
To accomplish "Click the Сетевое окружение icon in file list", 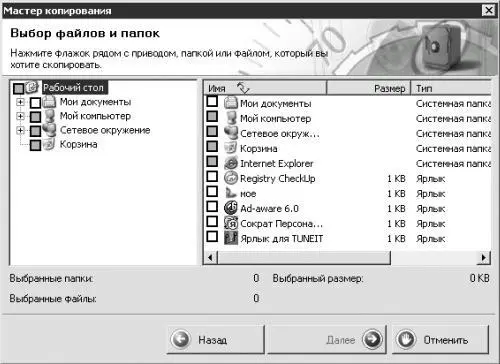I will pyautogui.click(x=231, y=133).
